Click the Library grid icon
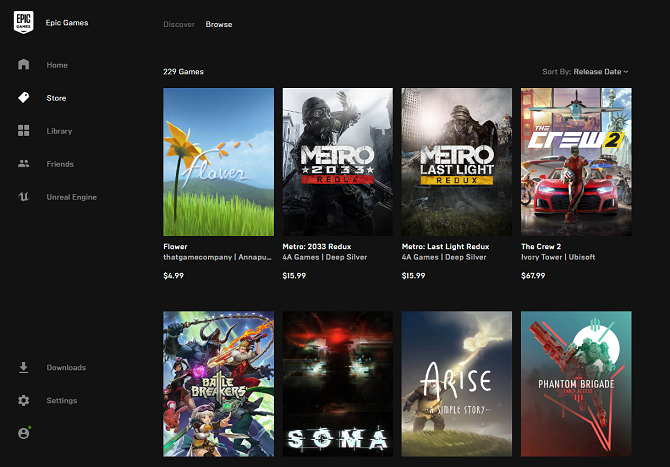This screenshot has height=467, width=670. tap(24, 131)
